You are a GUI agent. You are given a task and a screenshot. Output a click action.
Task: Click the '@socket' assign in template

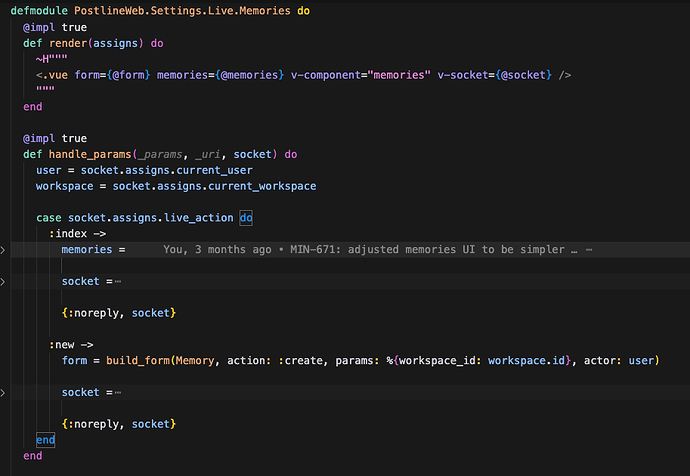pos(523,75)
